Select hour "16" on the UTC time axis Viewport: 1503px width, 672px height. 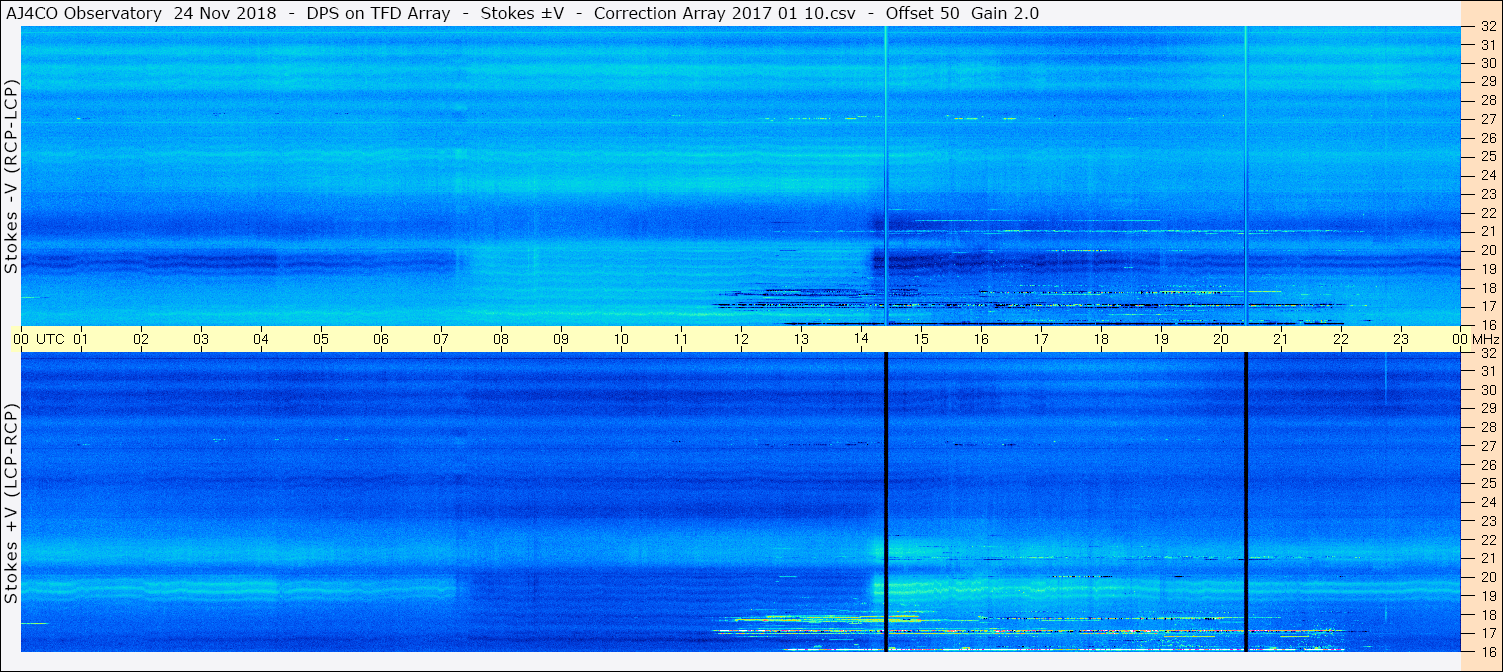point(981,339)
